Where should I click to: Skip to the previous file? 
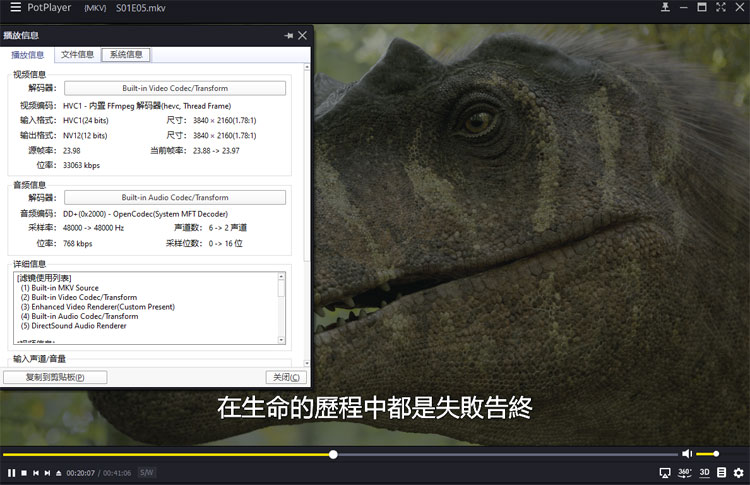coord(36,472)
